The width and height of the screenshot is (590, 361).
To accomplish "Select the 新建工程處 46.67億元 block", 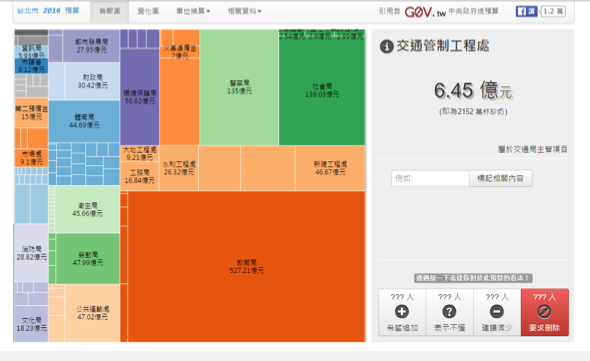I will 330,168.
